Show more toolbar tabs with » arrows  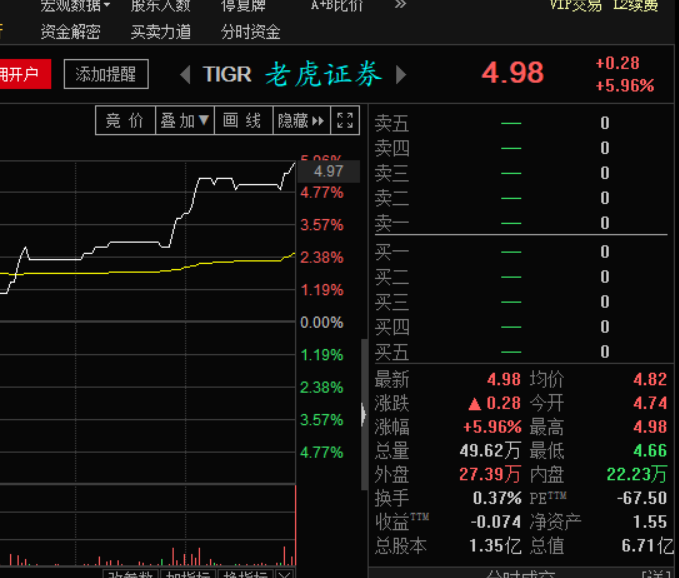pyautogui.click(x=400, y=4)
